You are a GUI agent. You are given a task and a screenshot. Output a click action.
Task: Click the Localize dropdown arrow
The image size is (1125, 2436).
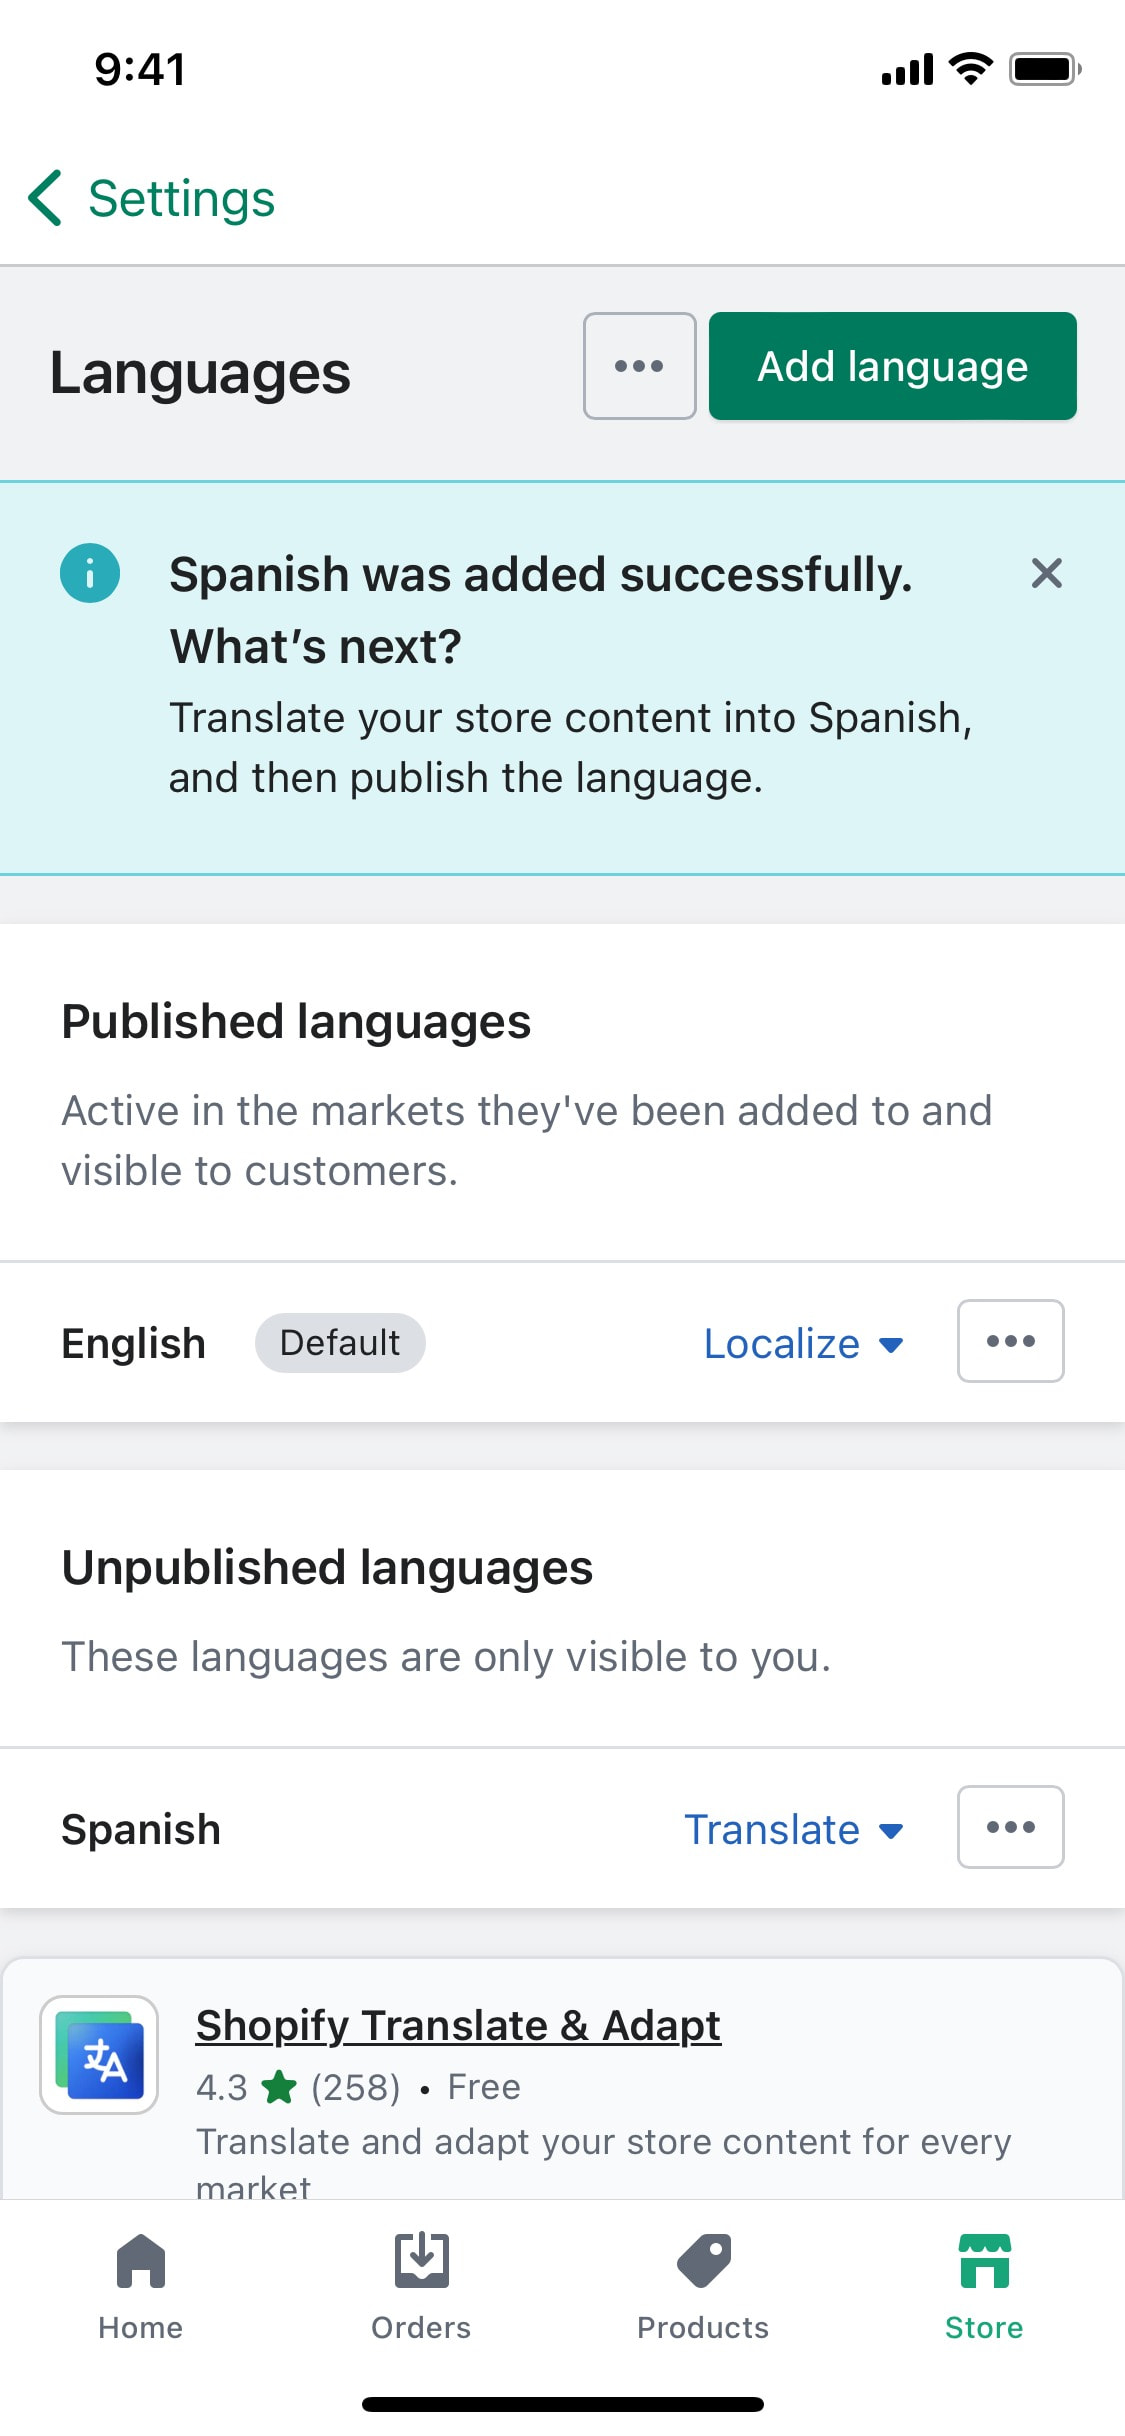coord(891,1345)
